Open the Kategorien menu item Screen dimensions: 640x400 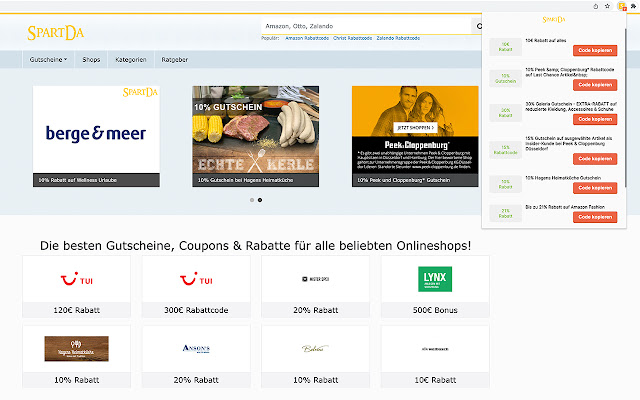131,60
